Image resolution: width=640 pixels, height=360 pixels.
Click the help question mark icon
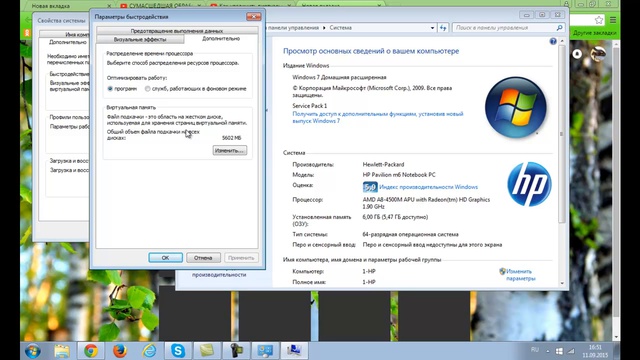click(553, 41)
